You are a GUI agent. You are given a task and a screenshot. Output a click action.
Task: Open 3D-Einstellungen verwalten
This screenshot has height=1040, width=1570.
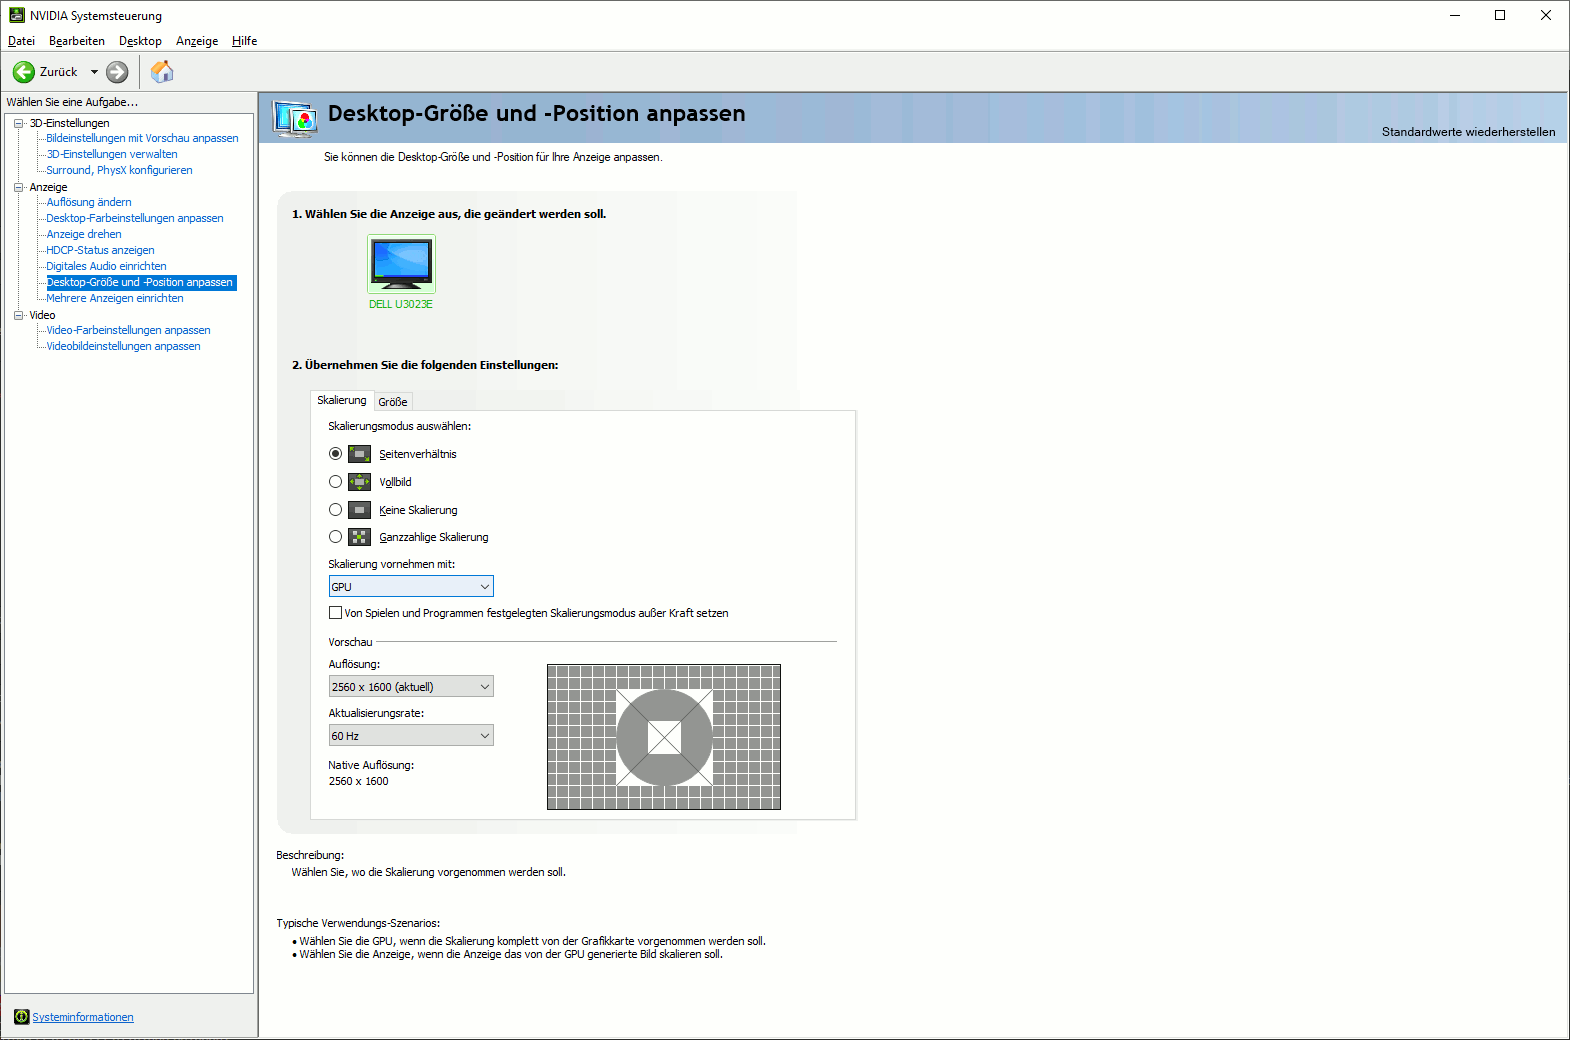pyautogui.click(x=112, y=154)
